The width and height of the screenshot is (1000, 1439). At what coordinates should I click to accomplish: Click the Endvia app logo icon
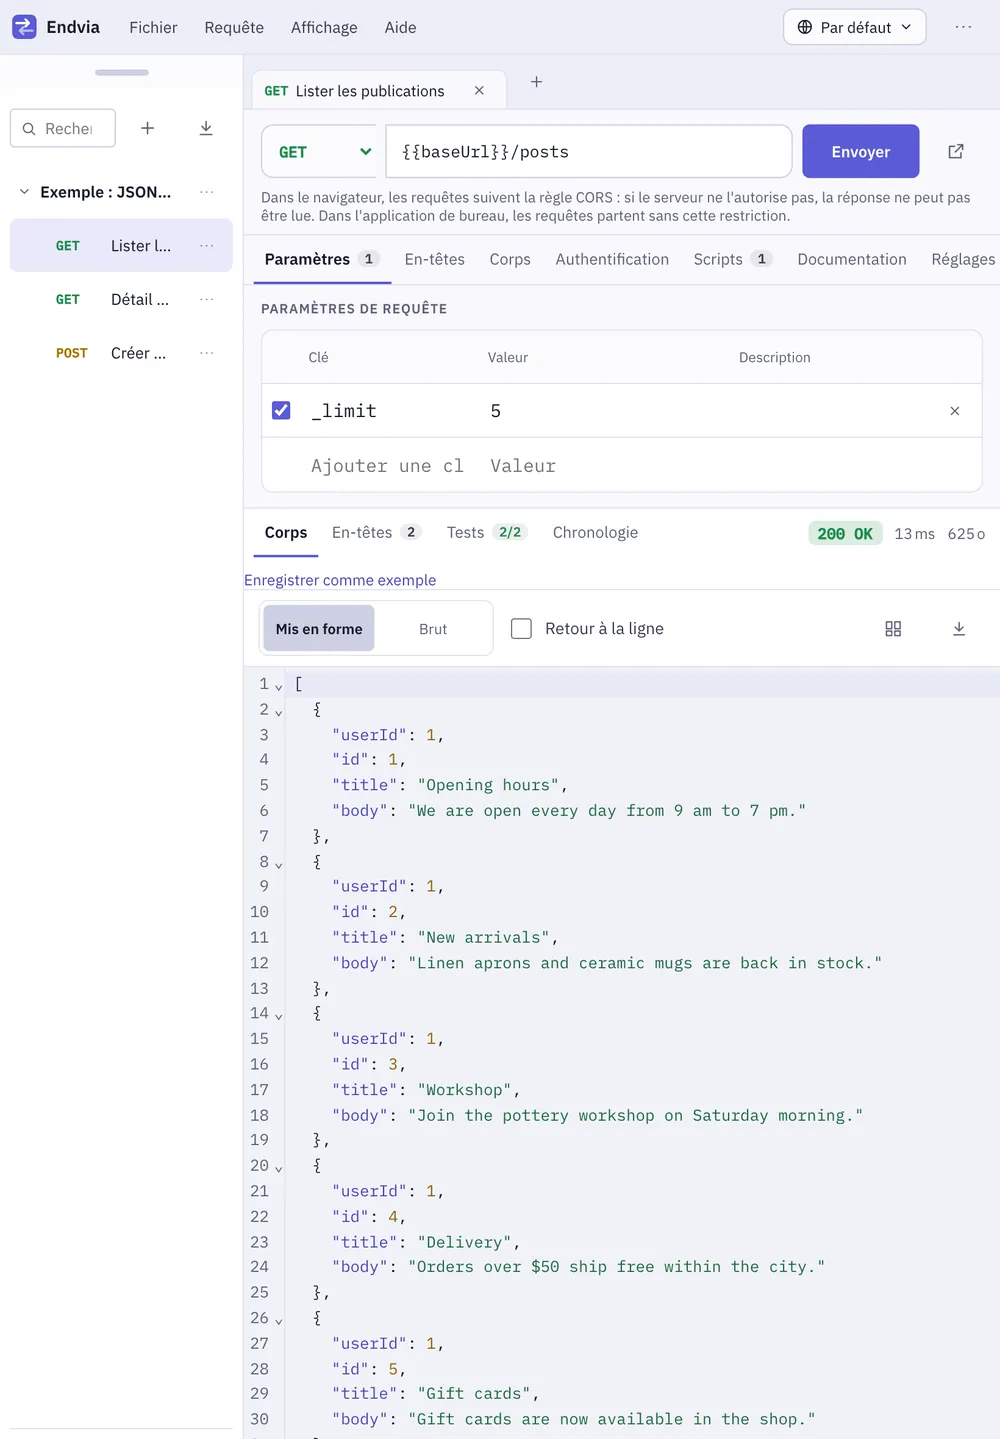pyautogui.click(x=24, y=27)
